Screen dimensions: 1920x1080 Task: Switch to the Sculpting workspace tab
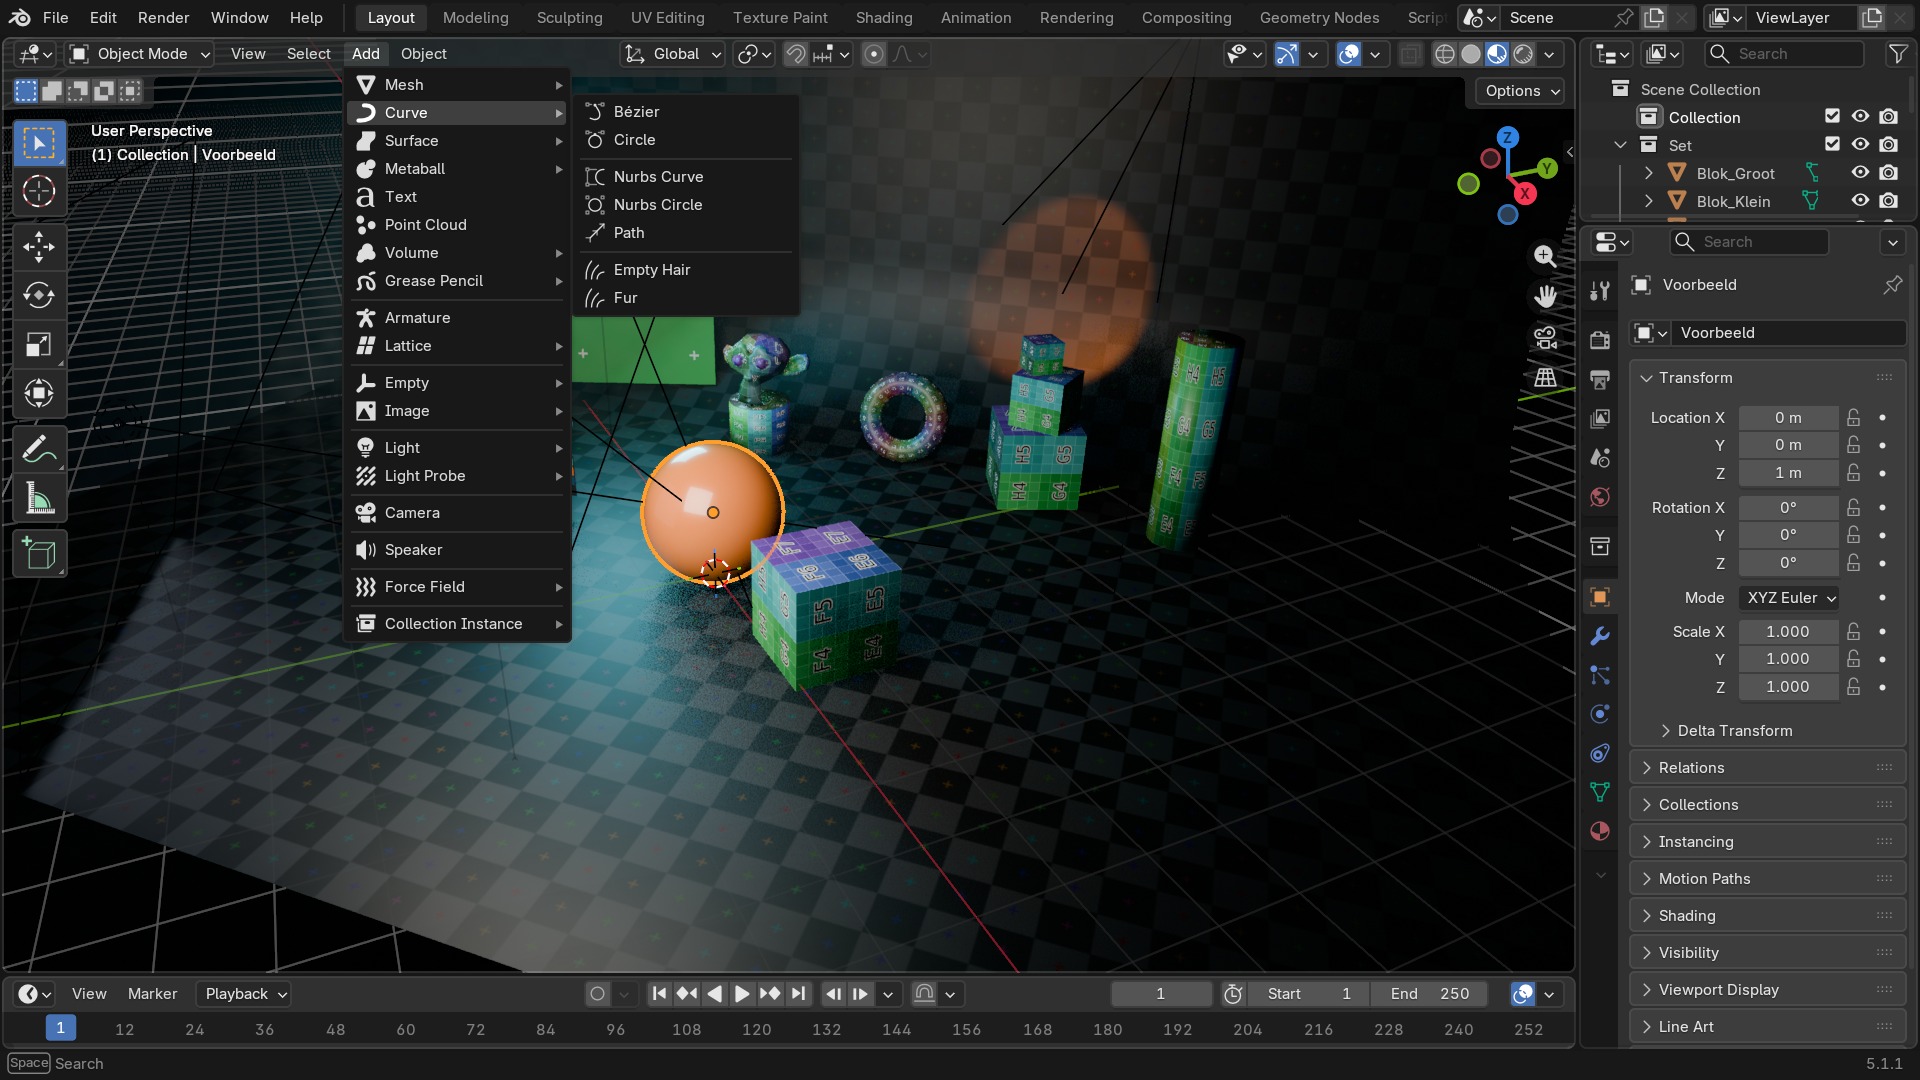[569, 18]
